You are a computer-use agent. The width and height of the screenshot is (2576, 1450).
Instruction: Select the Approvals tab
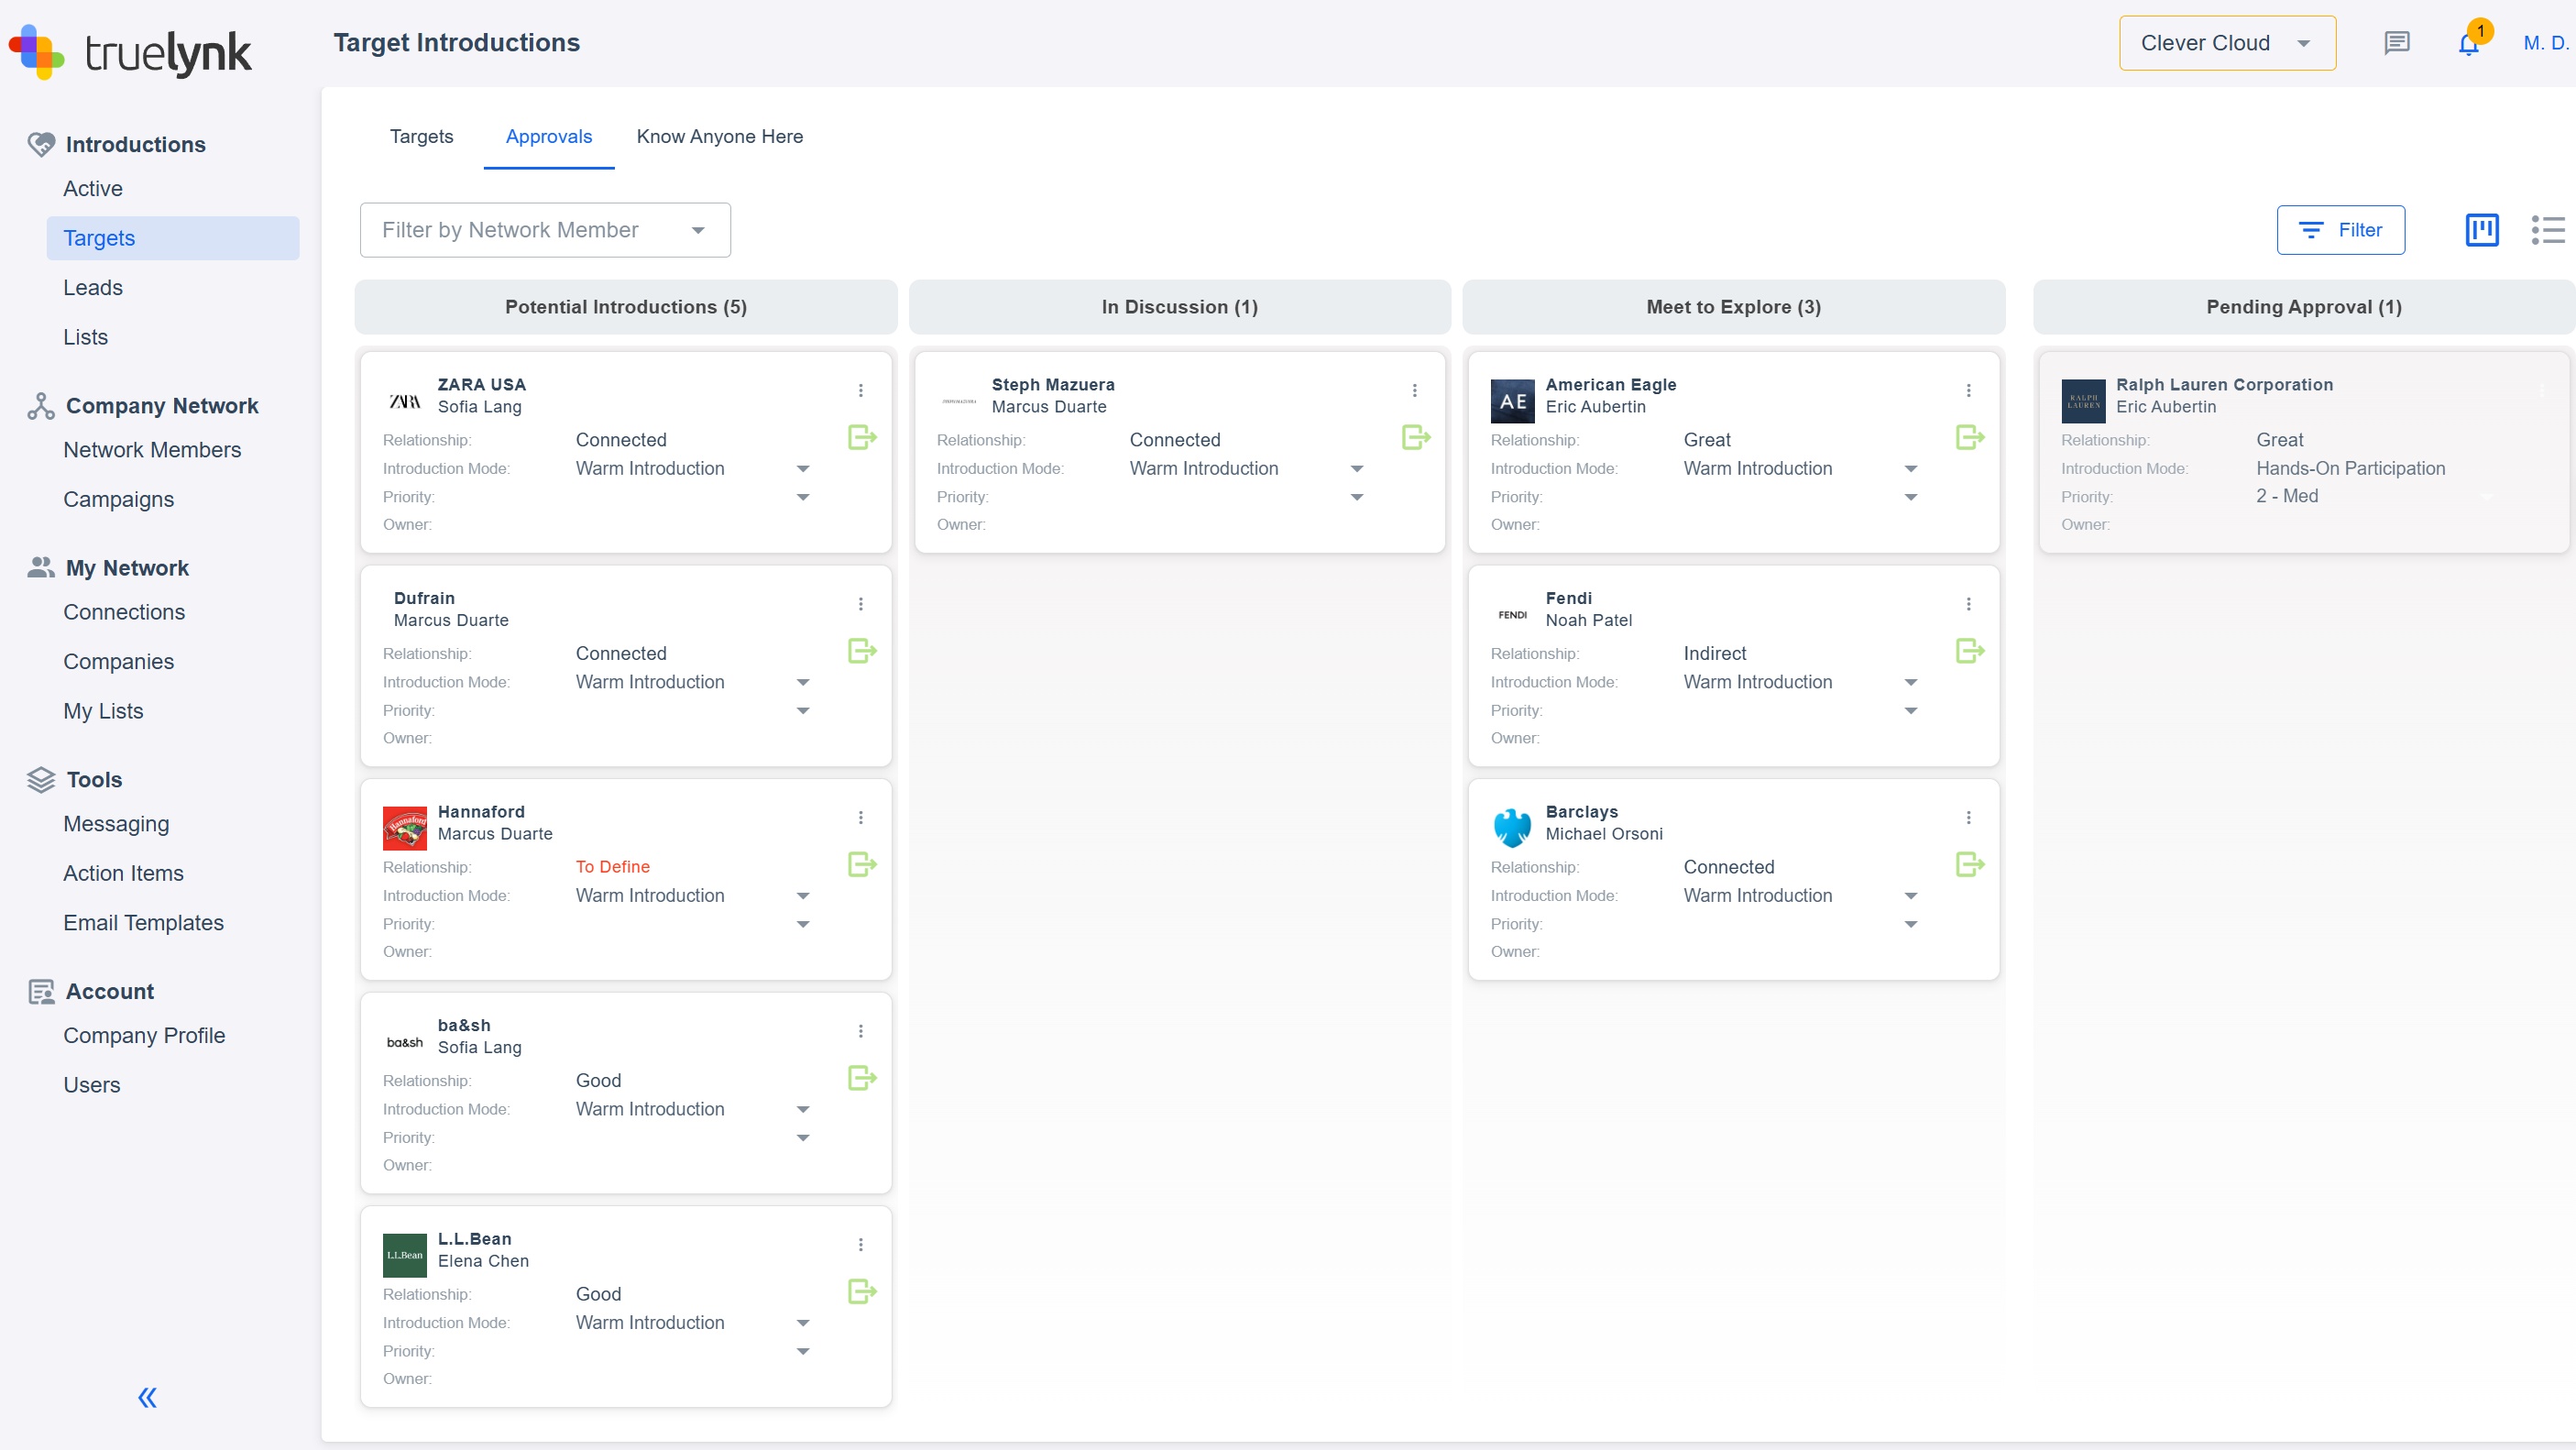[x=549, y=137]
